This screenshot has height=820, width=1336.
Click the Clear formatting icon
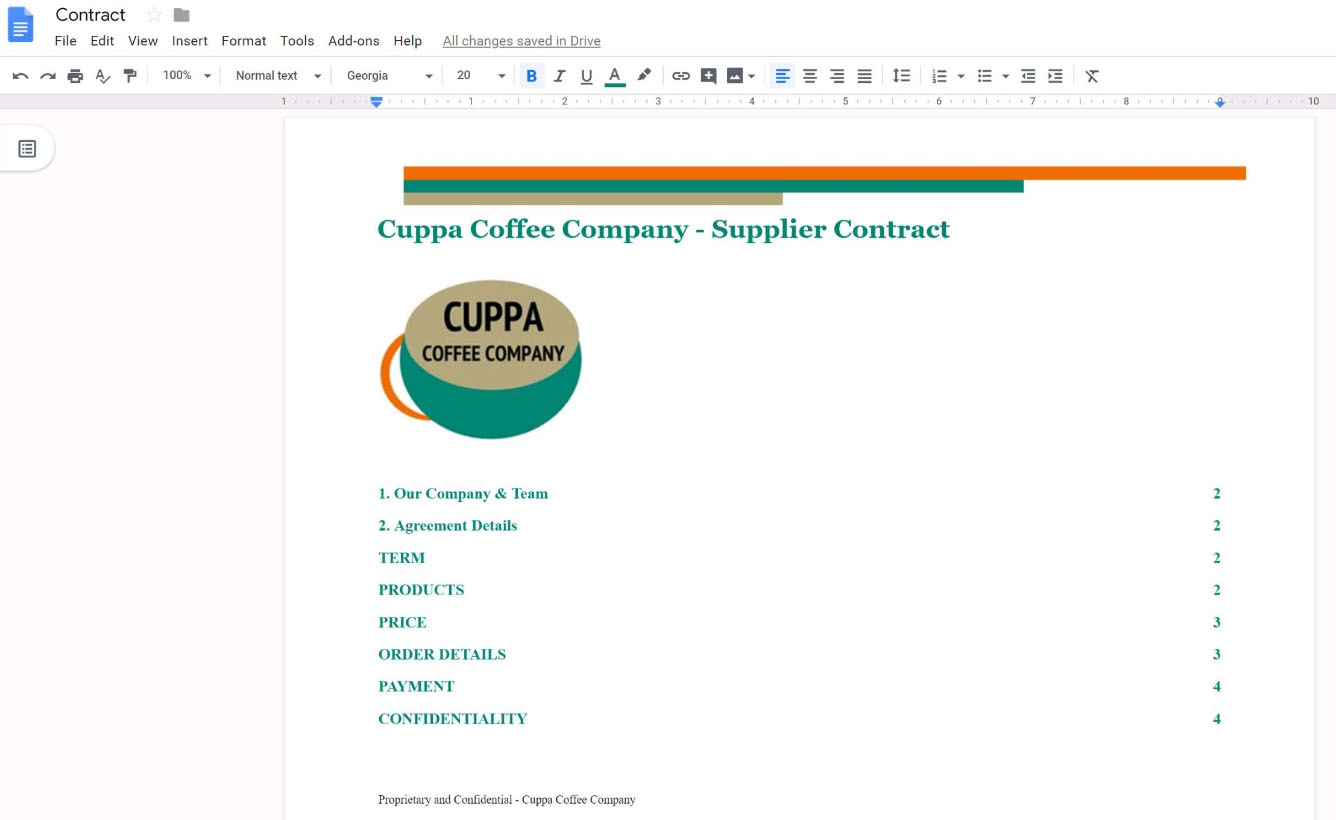(x=1092, y=76)
